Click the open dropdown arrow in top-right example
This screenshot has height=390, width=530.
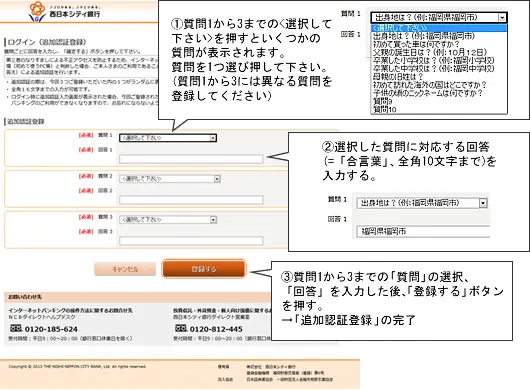coord(502,17)
